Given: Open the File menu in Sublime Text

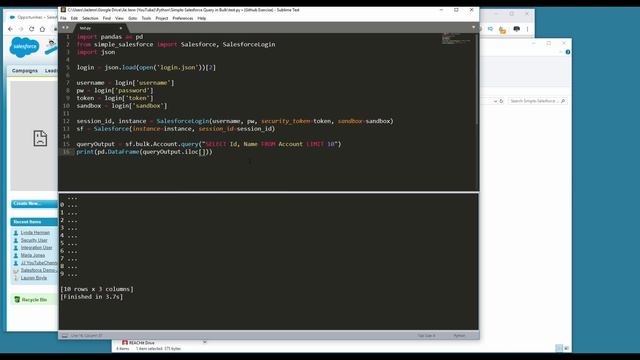Looking at the screenshot, I should (63, 18).
